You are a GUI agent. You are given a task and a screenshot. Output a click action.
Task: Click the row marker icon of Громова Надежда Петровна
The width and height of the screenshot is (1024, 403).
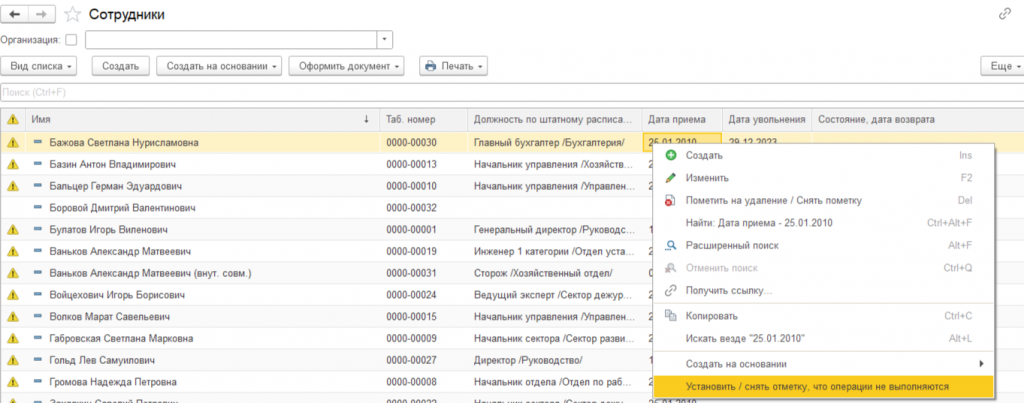pyautogui.click(x=38, y=381)
